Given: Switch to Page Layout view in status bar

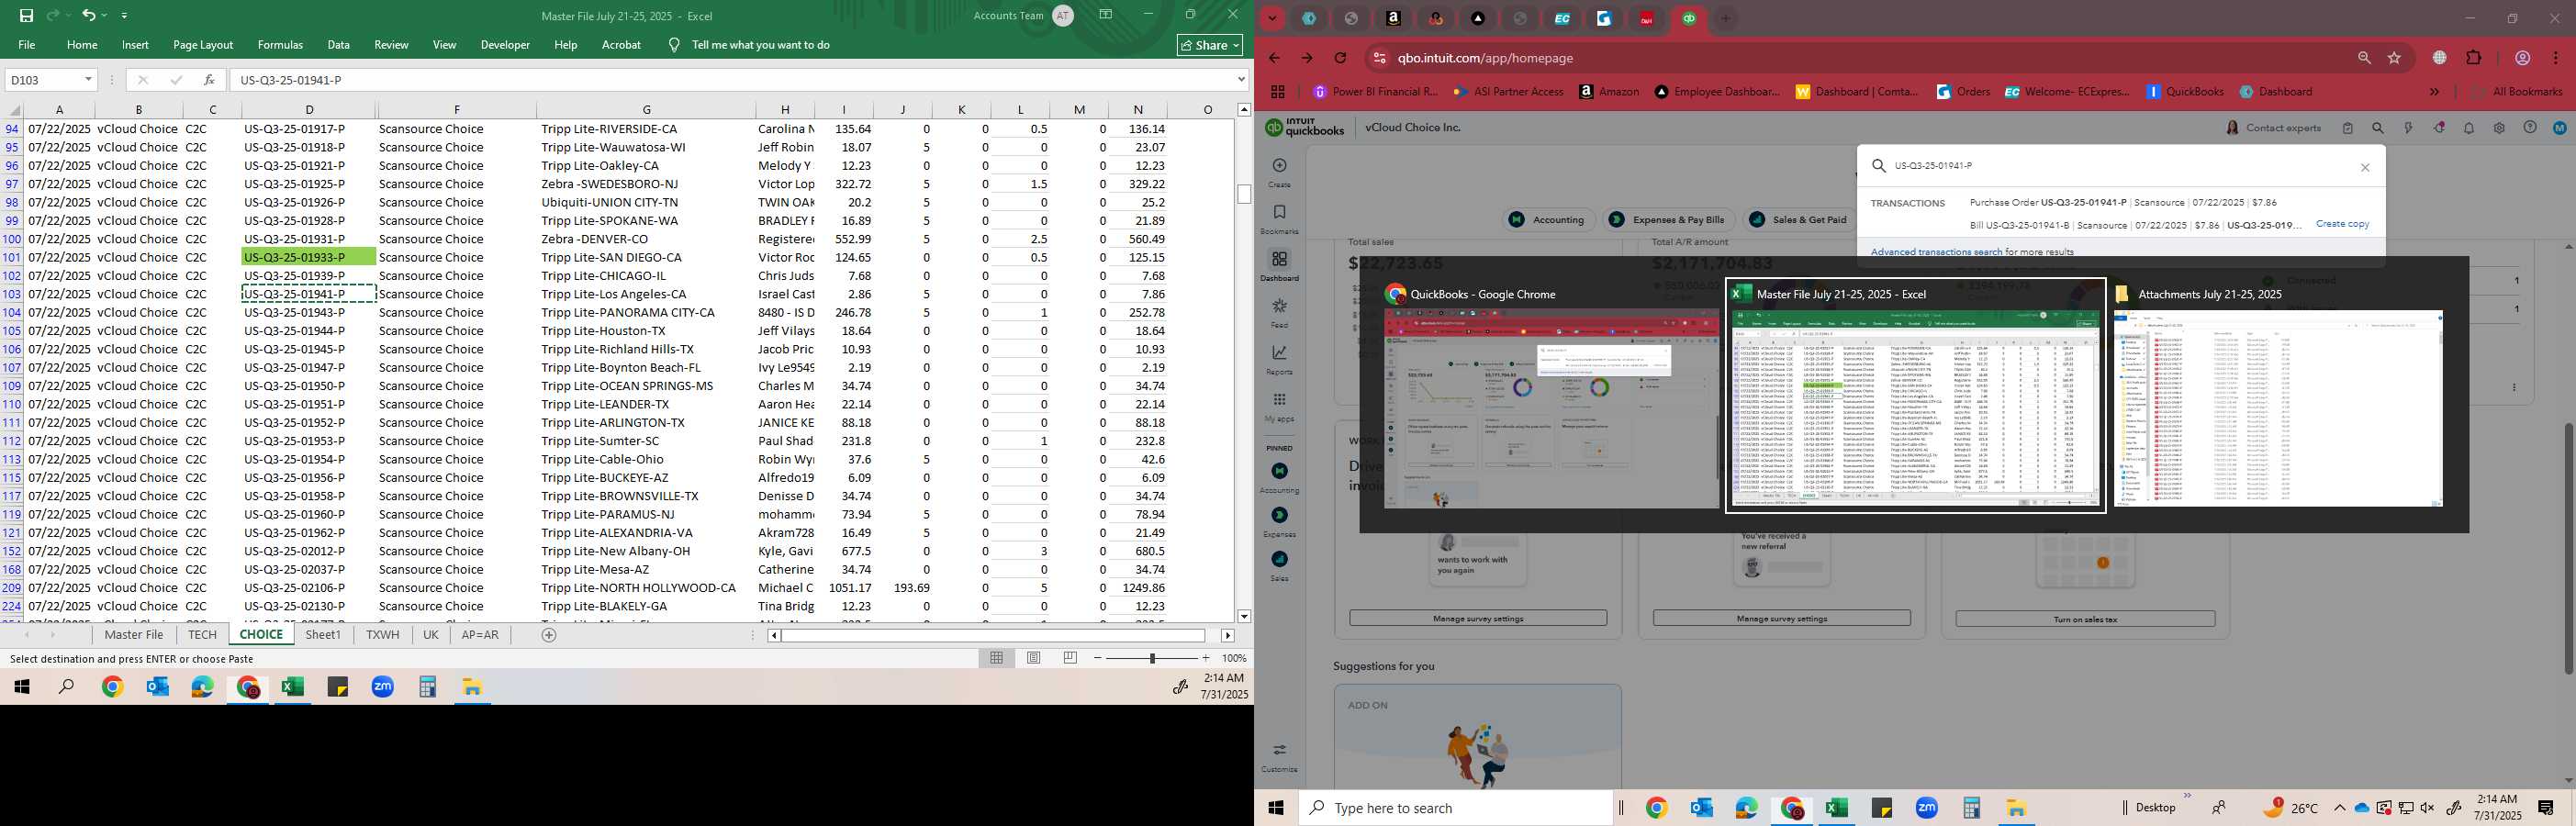Looking at the screenshot, I should click(1034, 658).
